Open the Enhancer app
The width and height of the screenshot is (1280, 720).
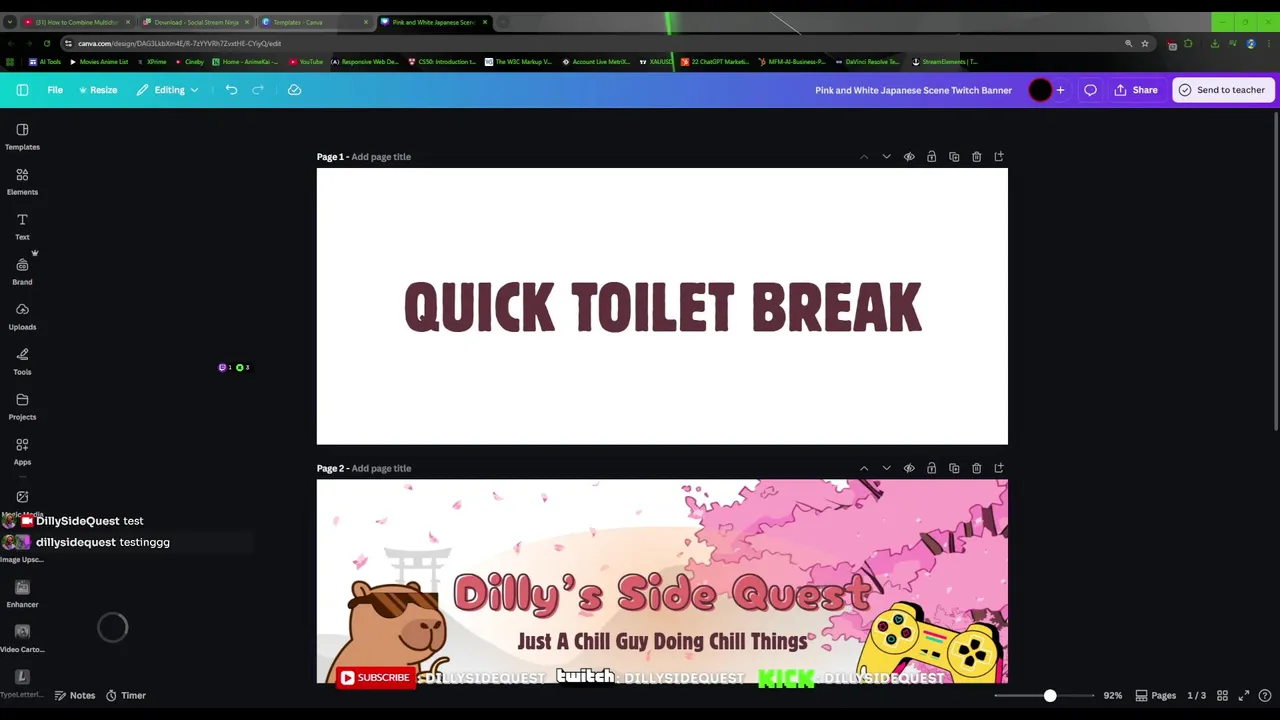coord(22,594)
